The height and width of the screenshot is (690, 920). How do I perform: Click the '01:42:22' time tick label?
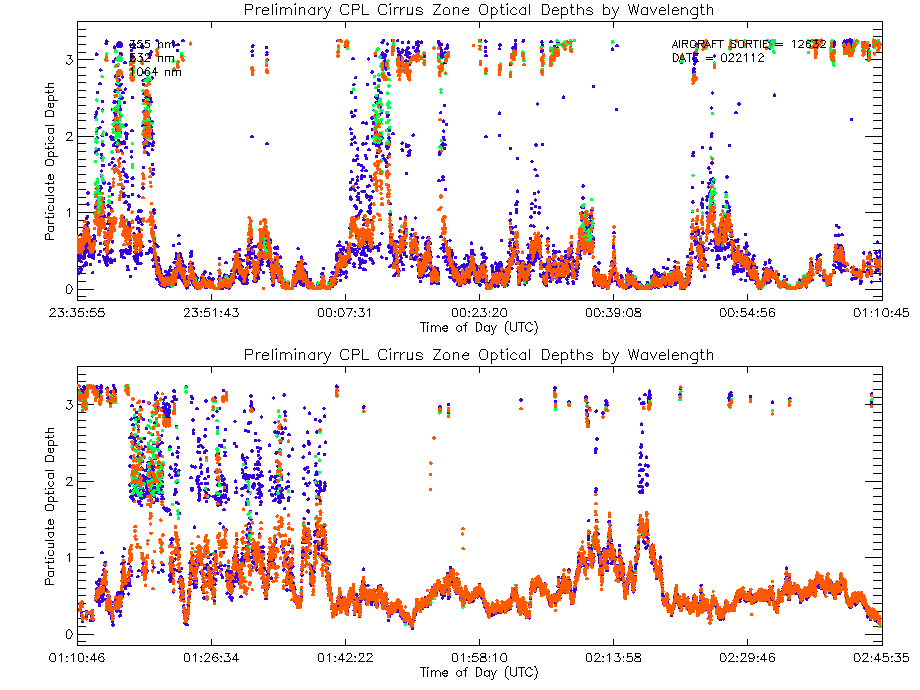[x=345, y=658]
